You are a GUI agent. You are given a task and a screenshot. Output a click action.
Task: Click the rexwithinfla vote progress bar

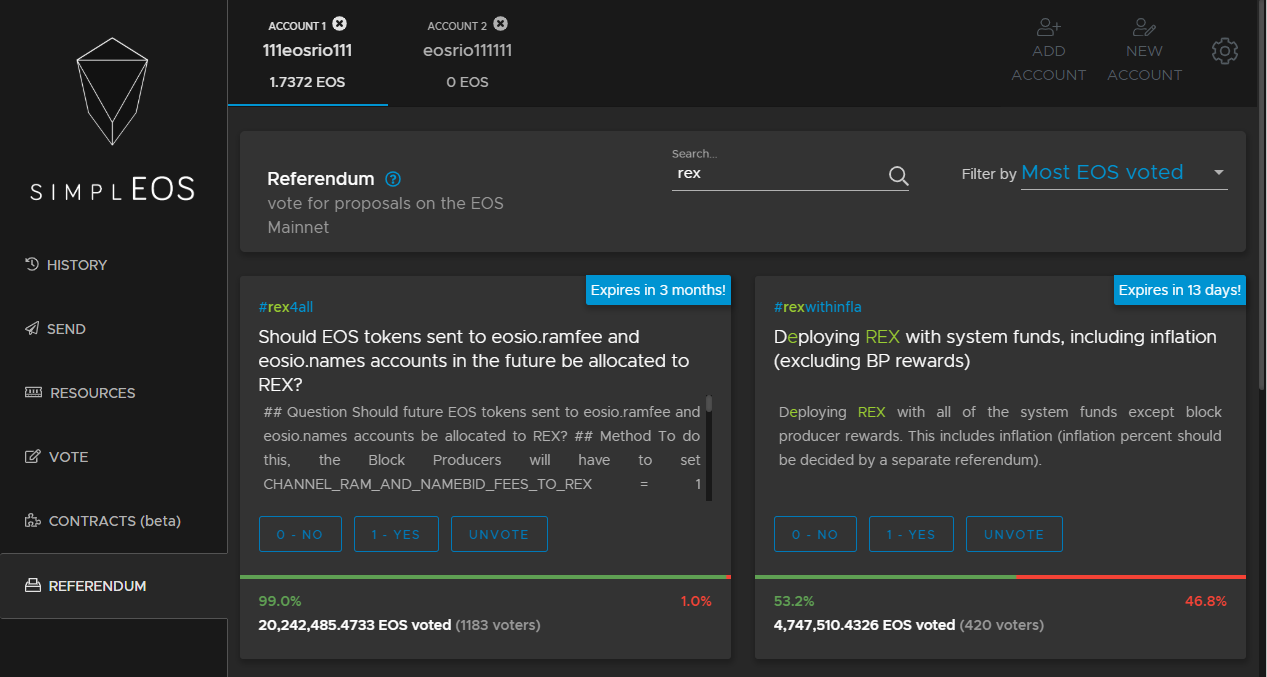[x=1000, y=577]
